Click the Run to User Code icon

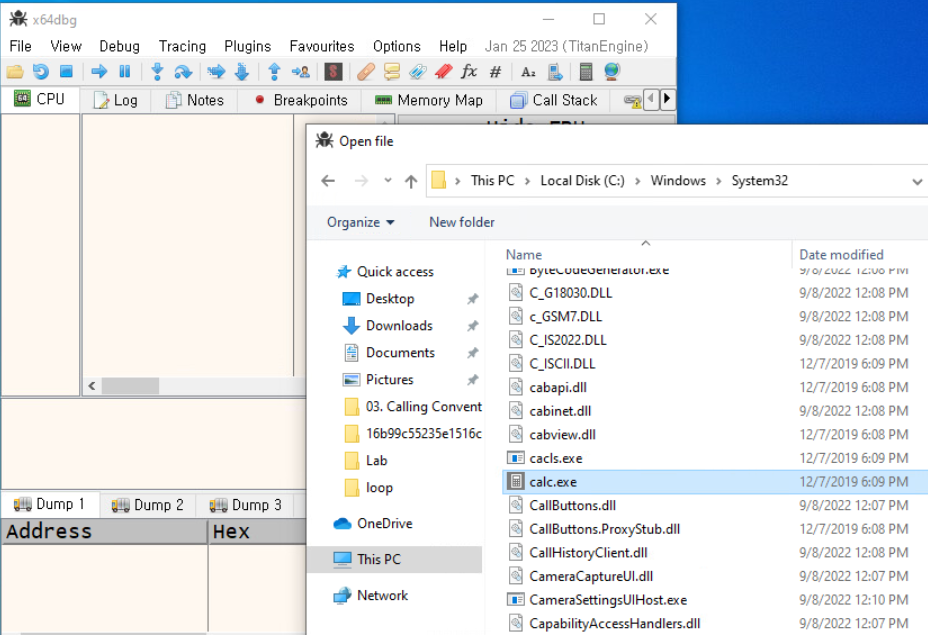[x=301, y=72]
